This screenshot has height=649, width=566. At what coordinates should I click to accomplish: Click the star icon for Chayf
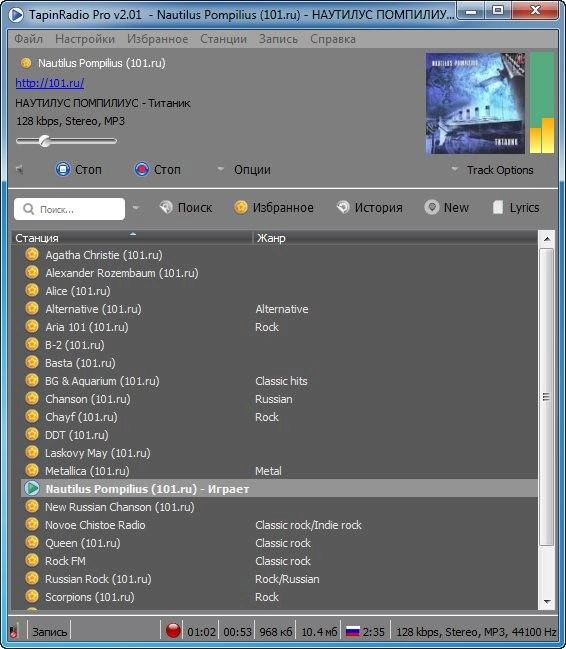pyautogui.click(x=32, y=416)
